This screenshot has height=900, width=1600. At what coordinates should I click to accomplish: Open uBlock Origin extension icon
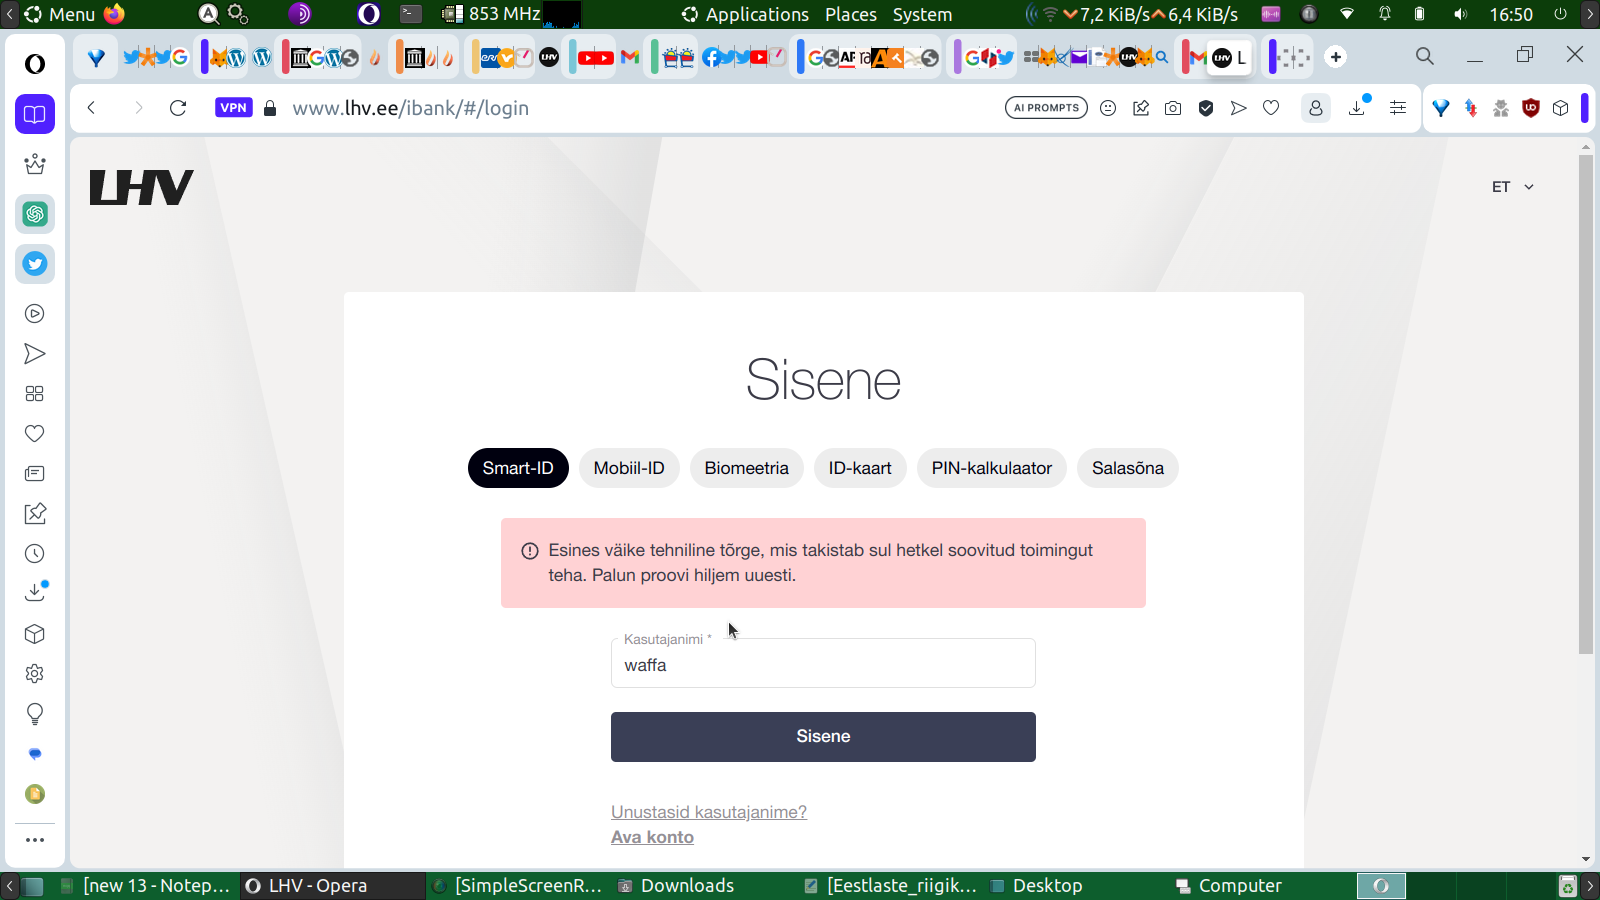1530,108
